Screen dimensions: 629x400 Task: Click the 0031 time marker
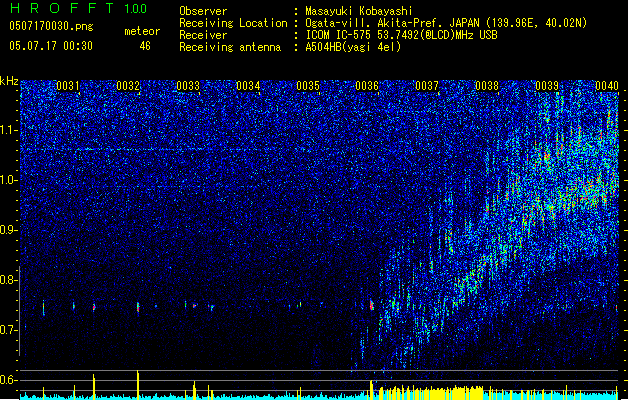(67, 86)
